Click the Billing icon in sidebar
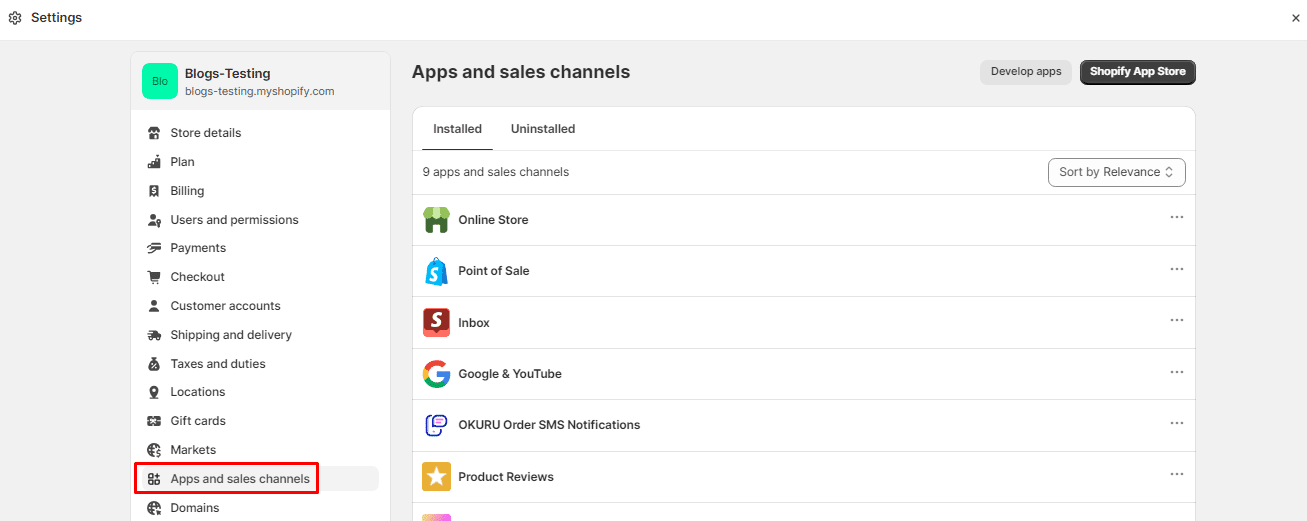Screen dimensions: 1307x521 [x=154, y=191]
